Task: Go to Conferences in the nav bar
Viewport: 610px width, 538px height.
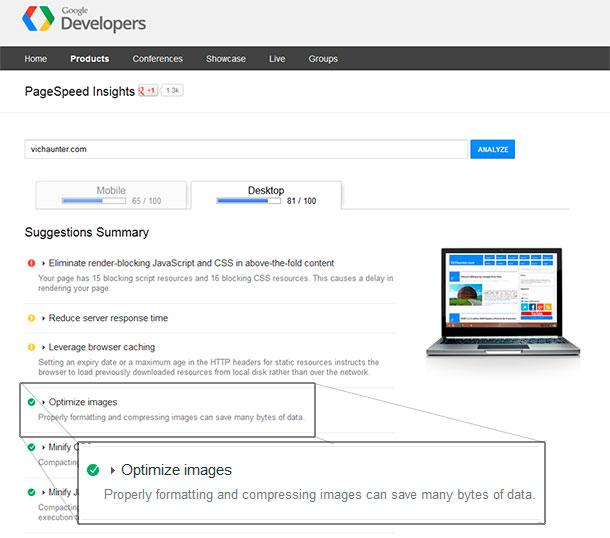Action: pyautogui.click(x=158, y=59)
